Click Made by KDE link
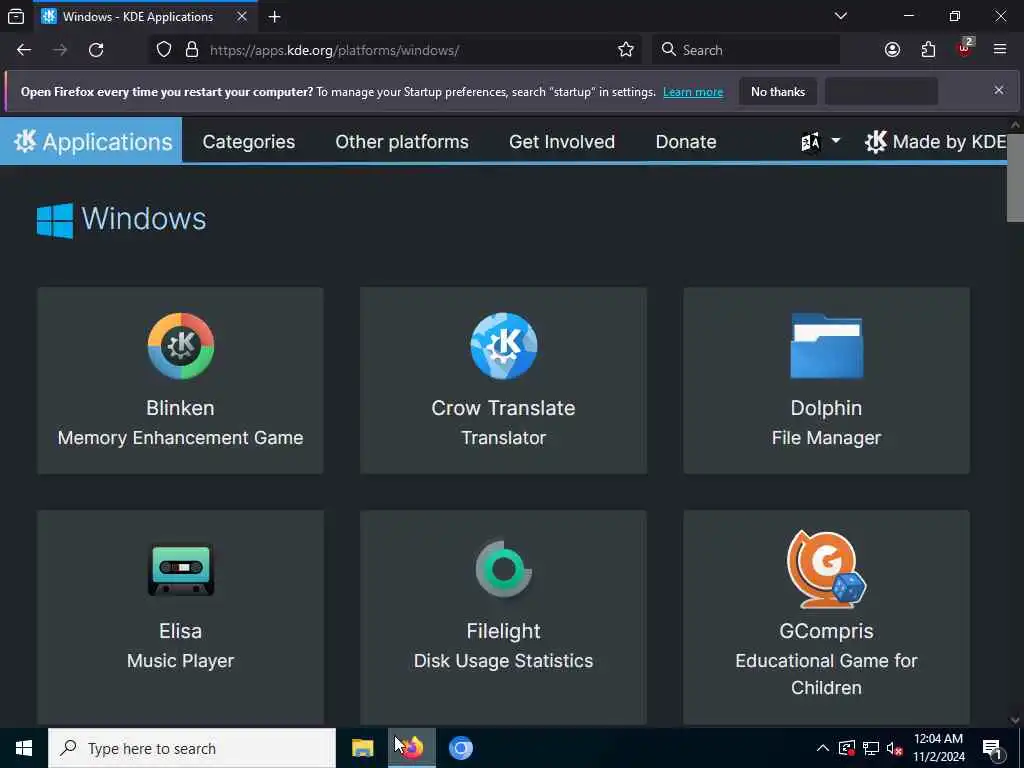 [935, 142]
